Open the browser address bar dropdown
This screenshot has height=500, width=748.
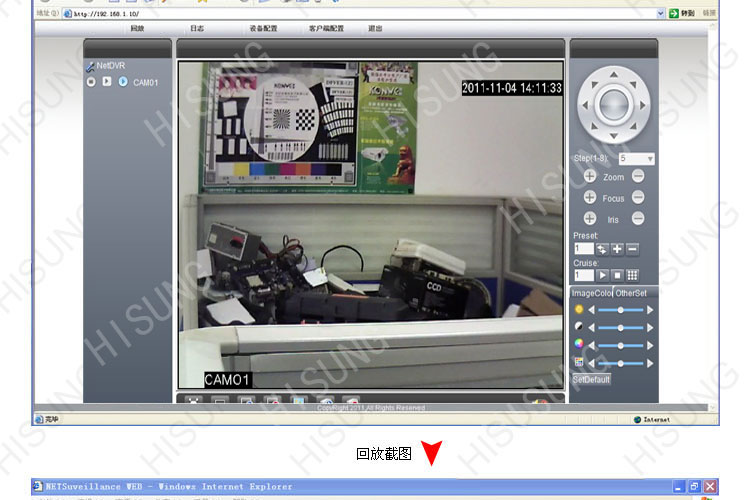pos(660,13)
